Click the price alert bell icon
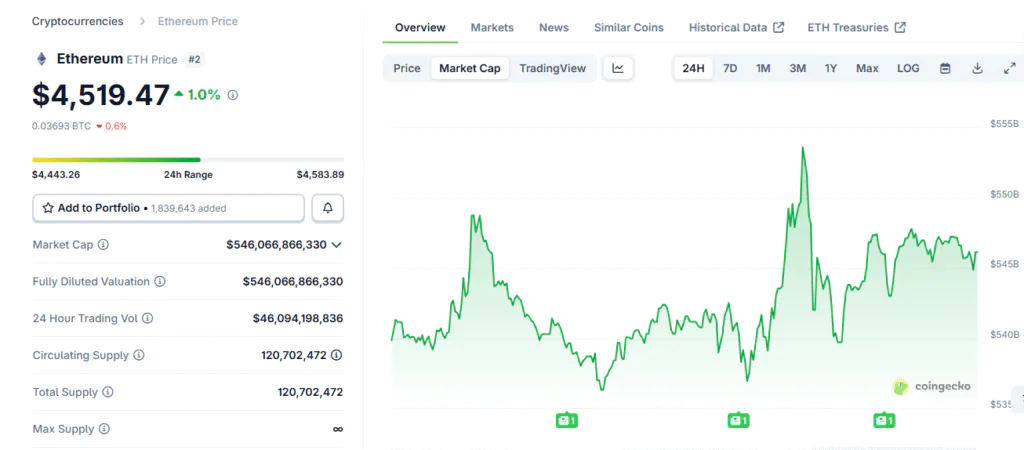Viewport: 1024px width, 450px height. (327, 208)
